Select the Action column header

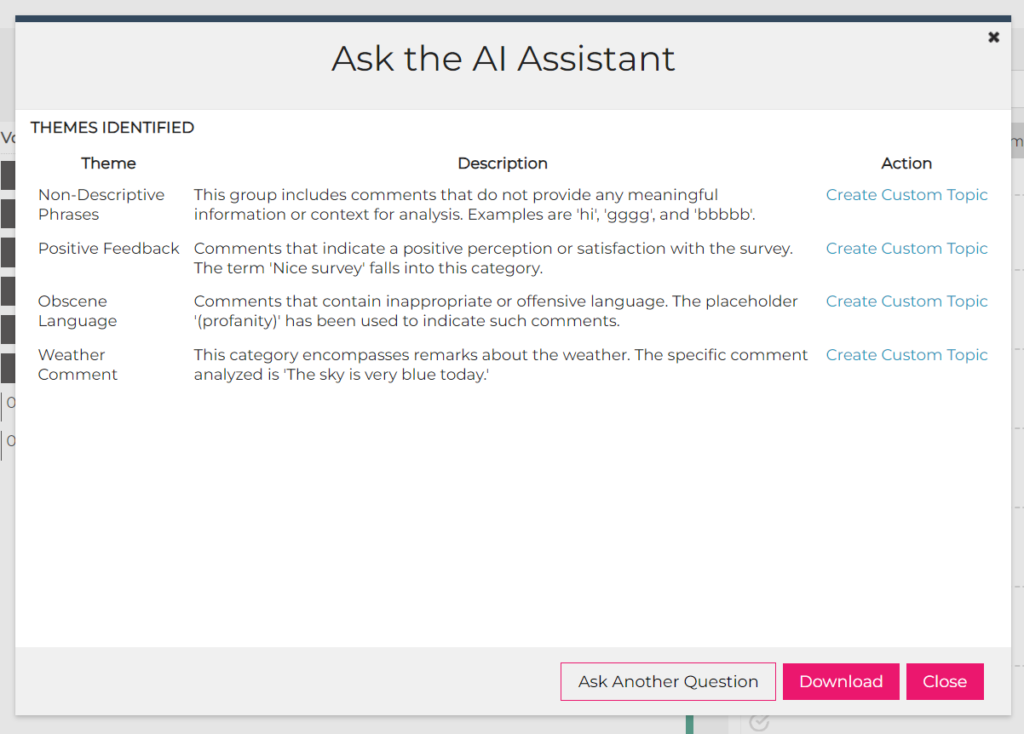[x=906, y=163]
